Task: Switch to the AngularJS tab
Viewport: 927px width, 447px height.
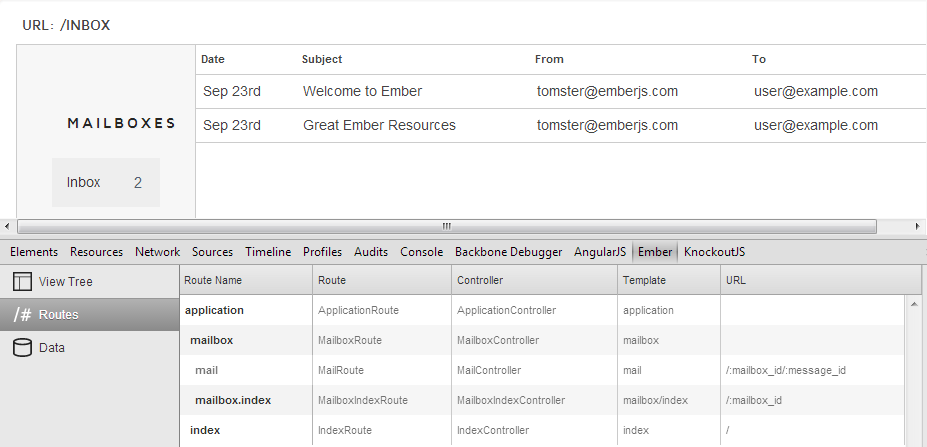Action: 599,252
